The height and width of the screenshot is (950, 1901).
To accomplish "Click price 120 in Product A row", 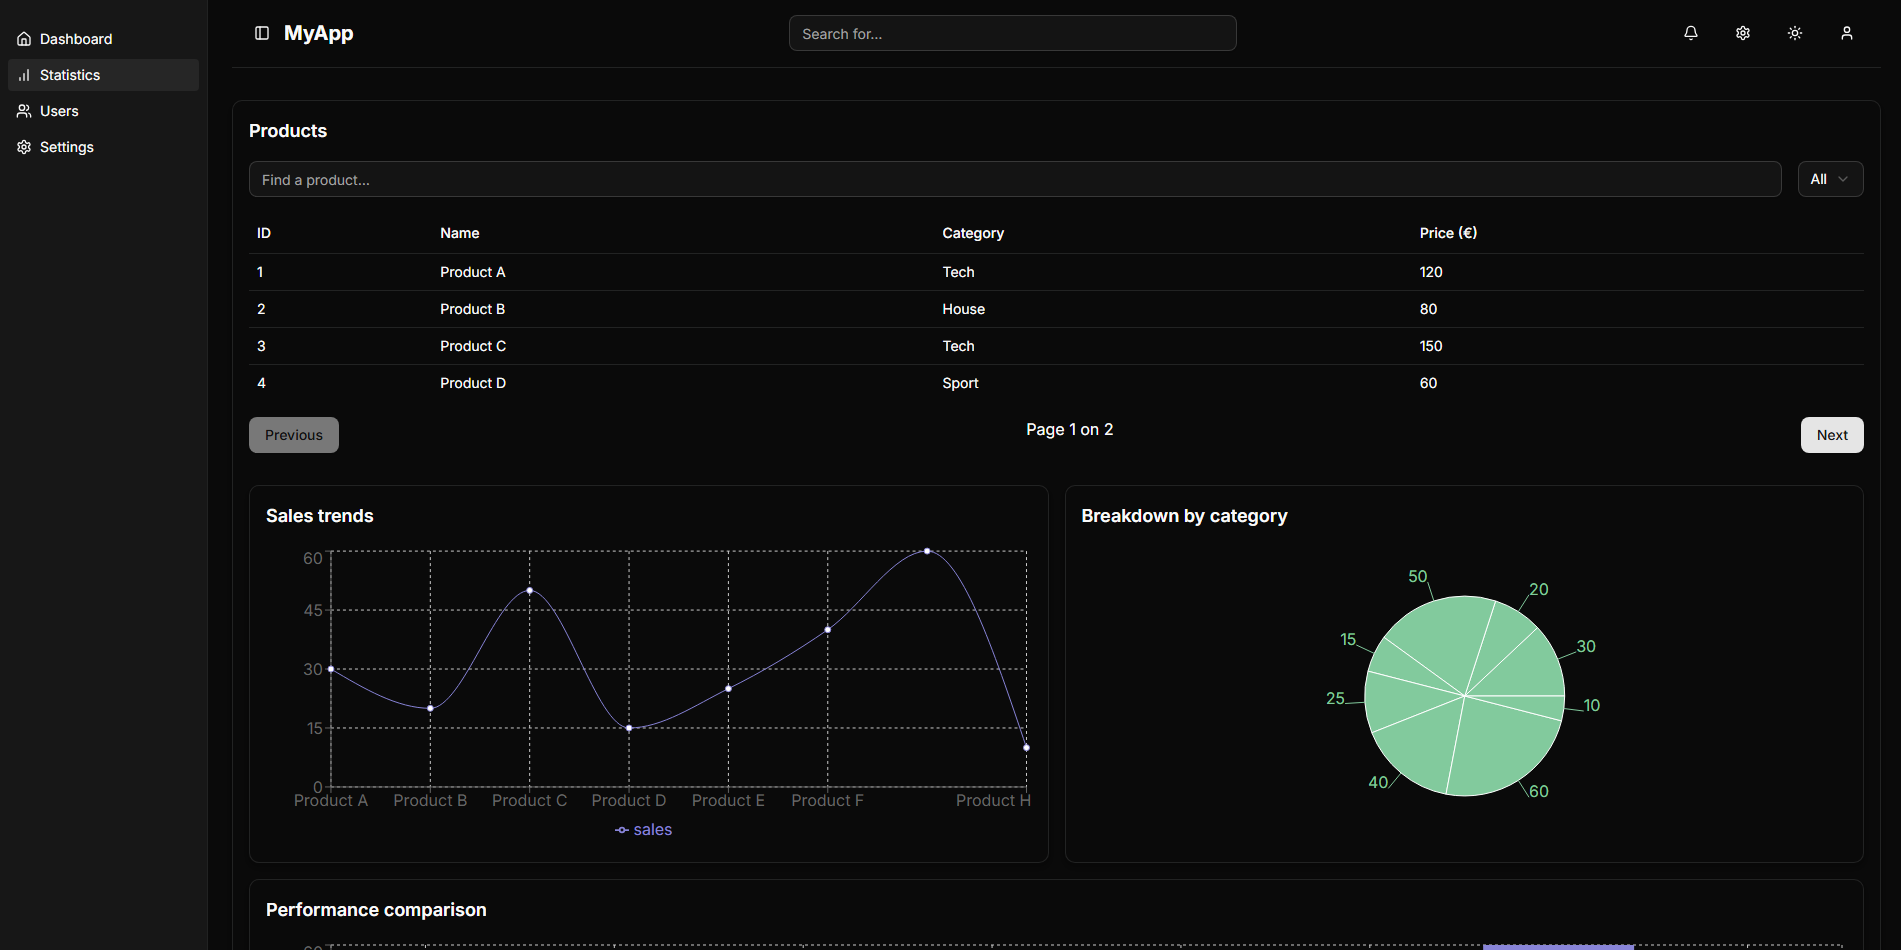I will coord(1431,272).
